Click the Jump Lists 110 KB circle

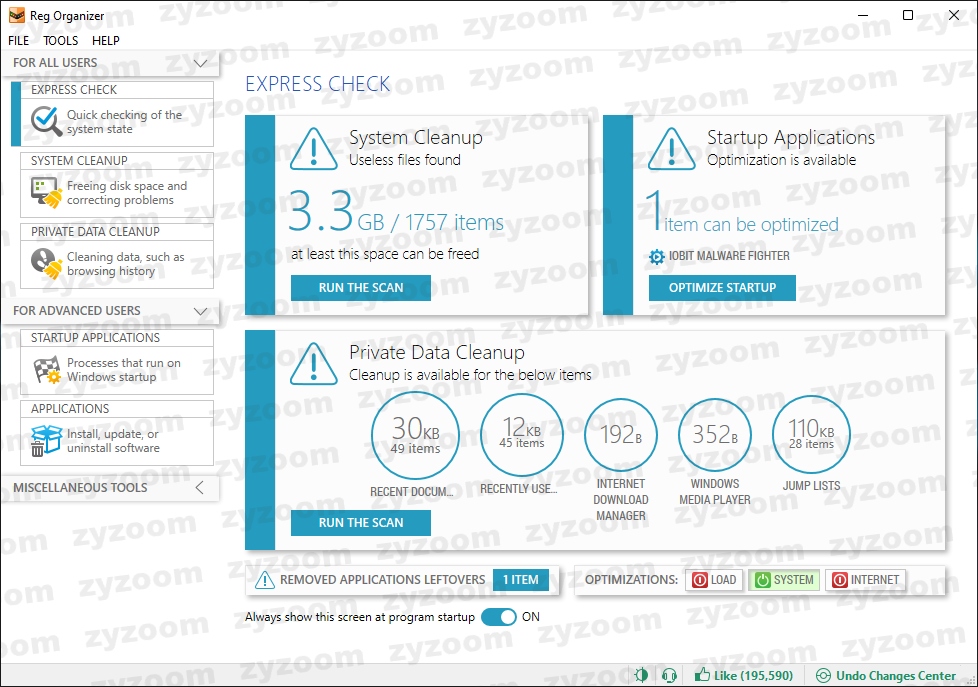(811, 434)
